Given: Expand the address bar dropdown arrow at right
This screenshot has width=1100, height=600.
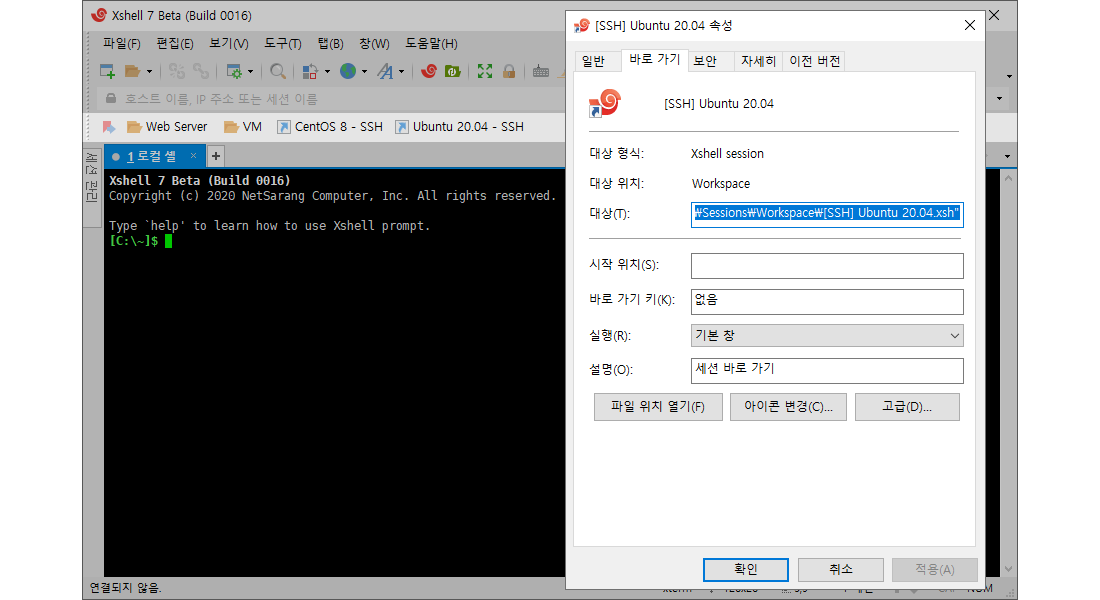Looking at the screenshot, I should click(1000, 99).
